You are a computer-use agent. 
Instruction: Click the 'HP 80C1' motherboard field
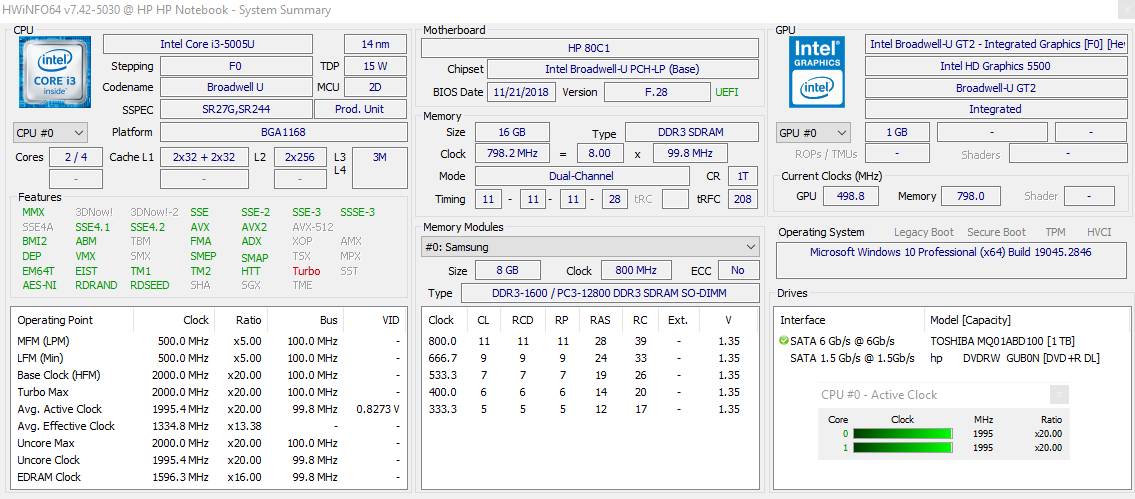(590, 49)
